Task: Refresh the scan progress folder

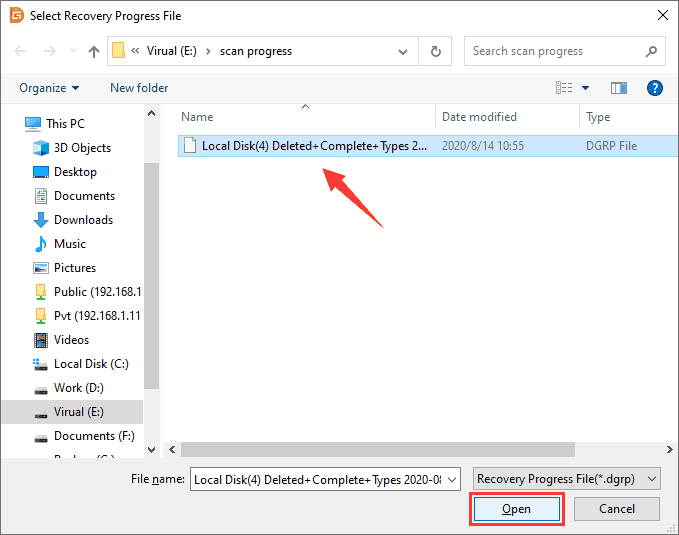Action: pos(435,51)
